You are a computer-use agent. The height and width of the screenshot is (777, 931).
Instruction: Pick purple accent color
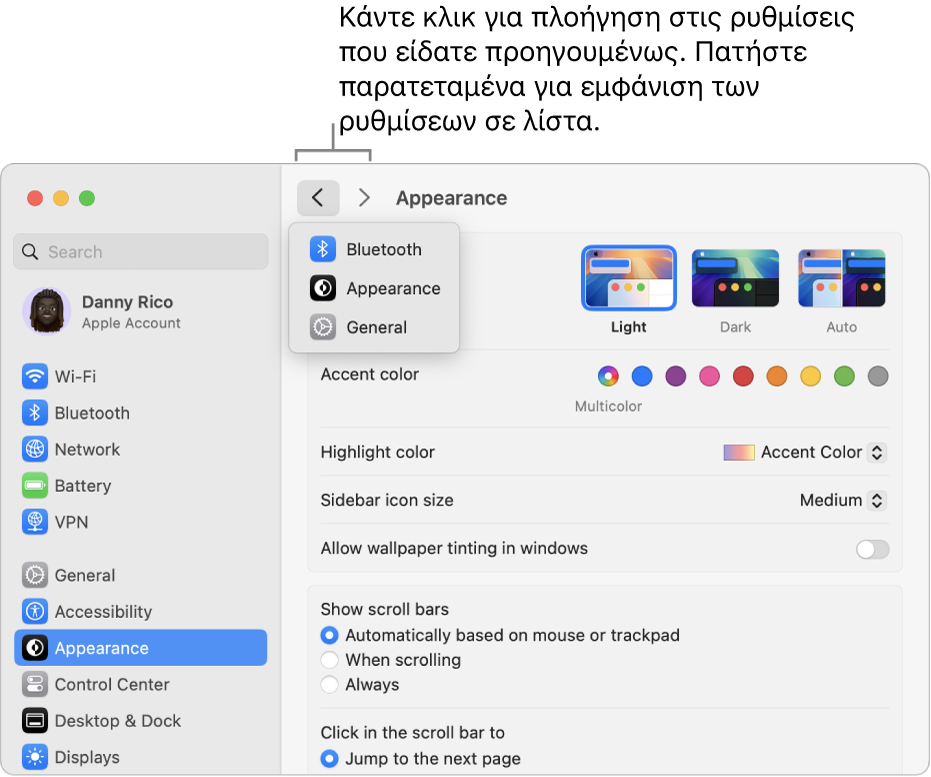point(676,376)
